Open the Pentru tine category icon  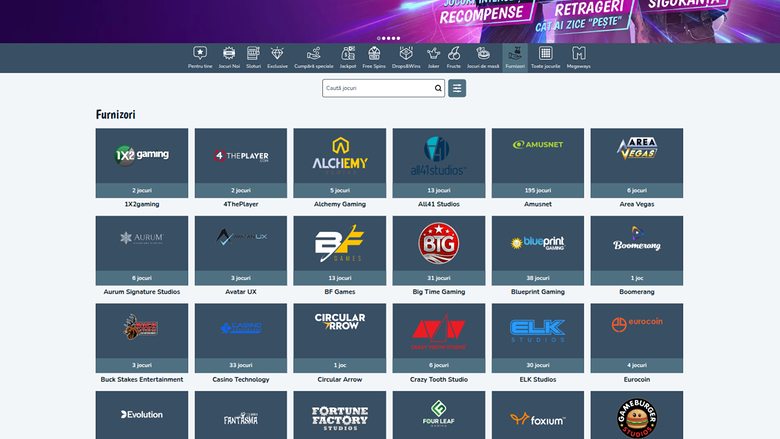pos(200,54)
